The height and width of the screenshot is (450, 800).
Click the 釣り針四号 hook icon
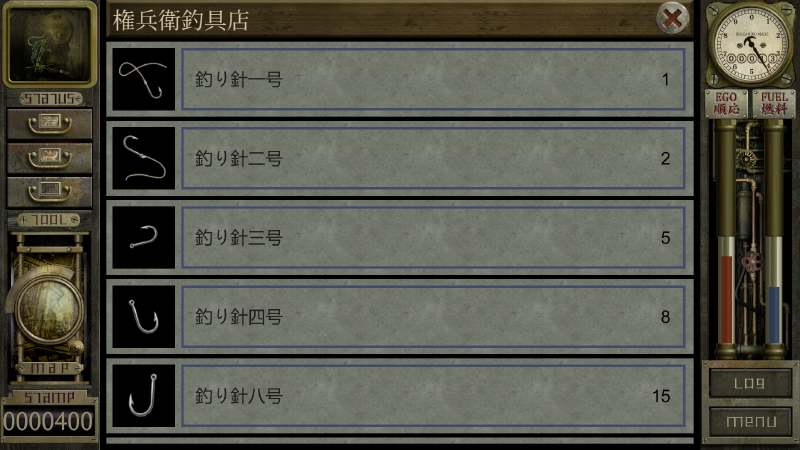click(143, 316)
